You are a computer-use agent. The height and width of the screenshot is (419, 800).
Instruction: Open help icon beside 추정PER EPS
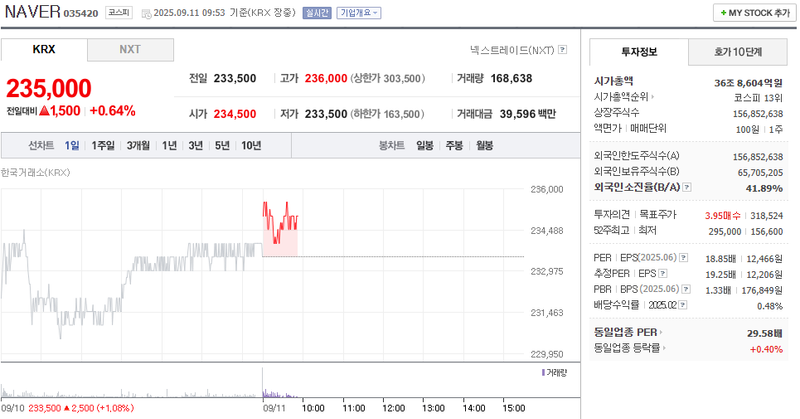point(663,274)
